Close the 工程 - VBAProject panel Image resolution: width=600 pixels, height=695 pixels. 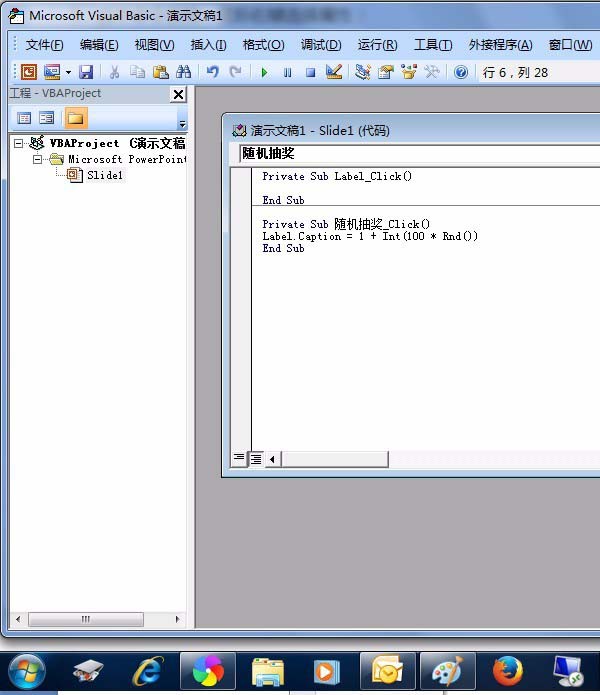tap(178, 94)
